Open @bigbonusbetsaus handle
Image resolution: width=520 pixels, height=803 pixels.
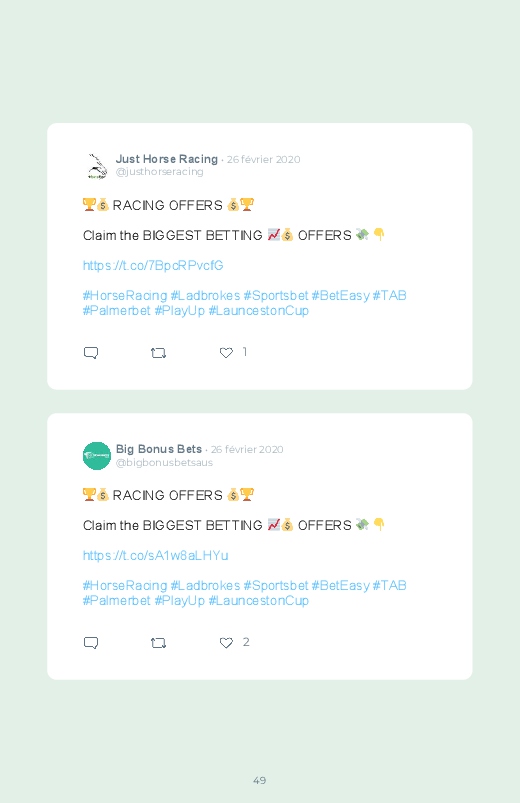164,462
